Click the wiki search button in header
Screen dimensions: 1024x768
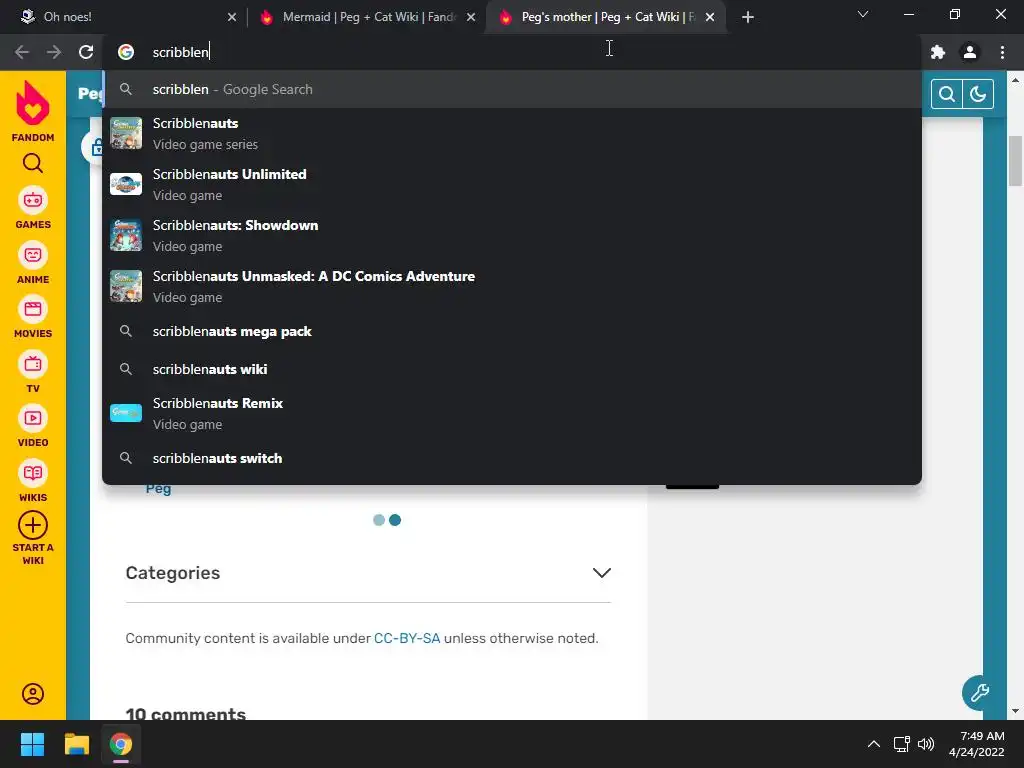coord(946,94)
